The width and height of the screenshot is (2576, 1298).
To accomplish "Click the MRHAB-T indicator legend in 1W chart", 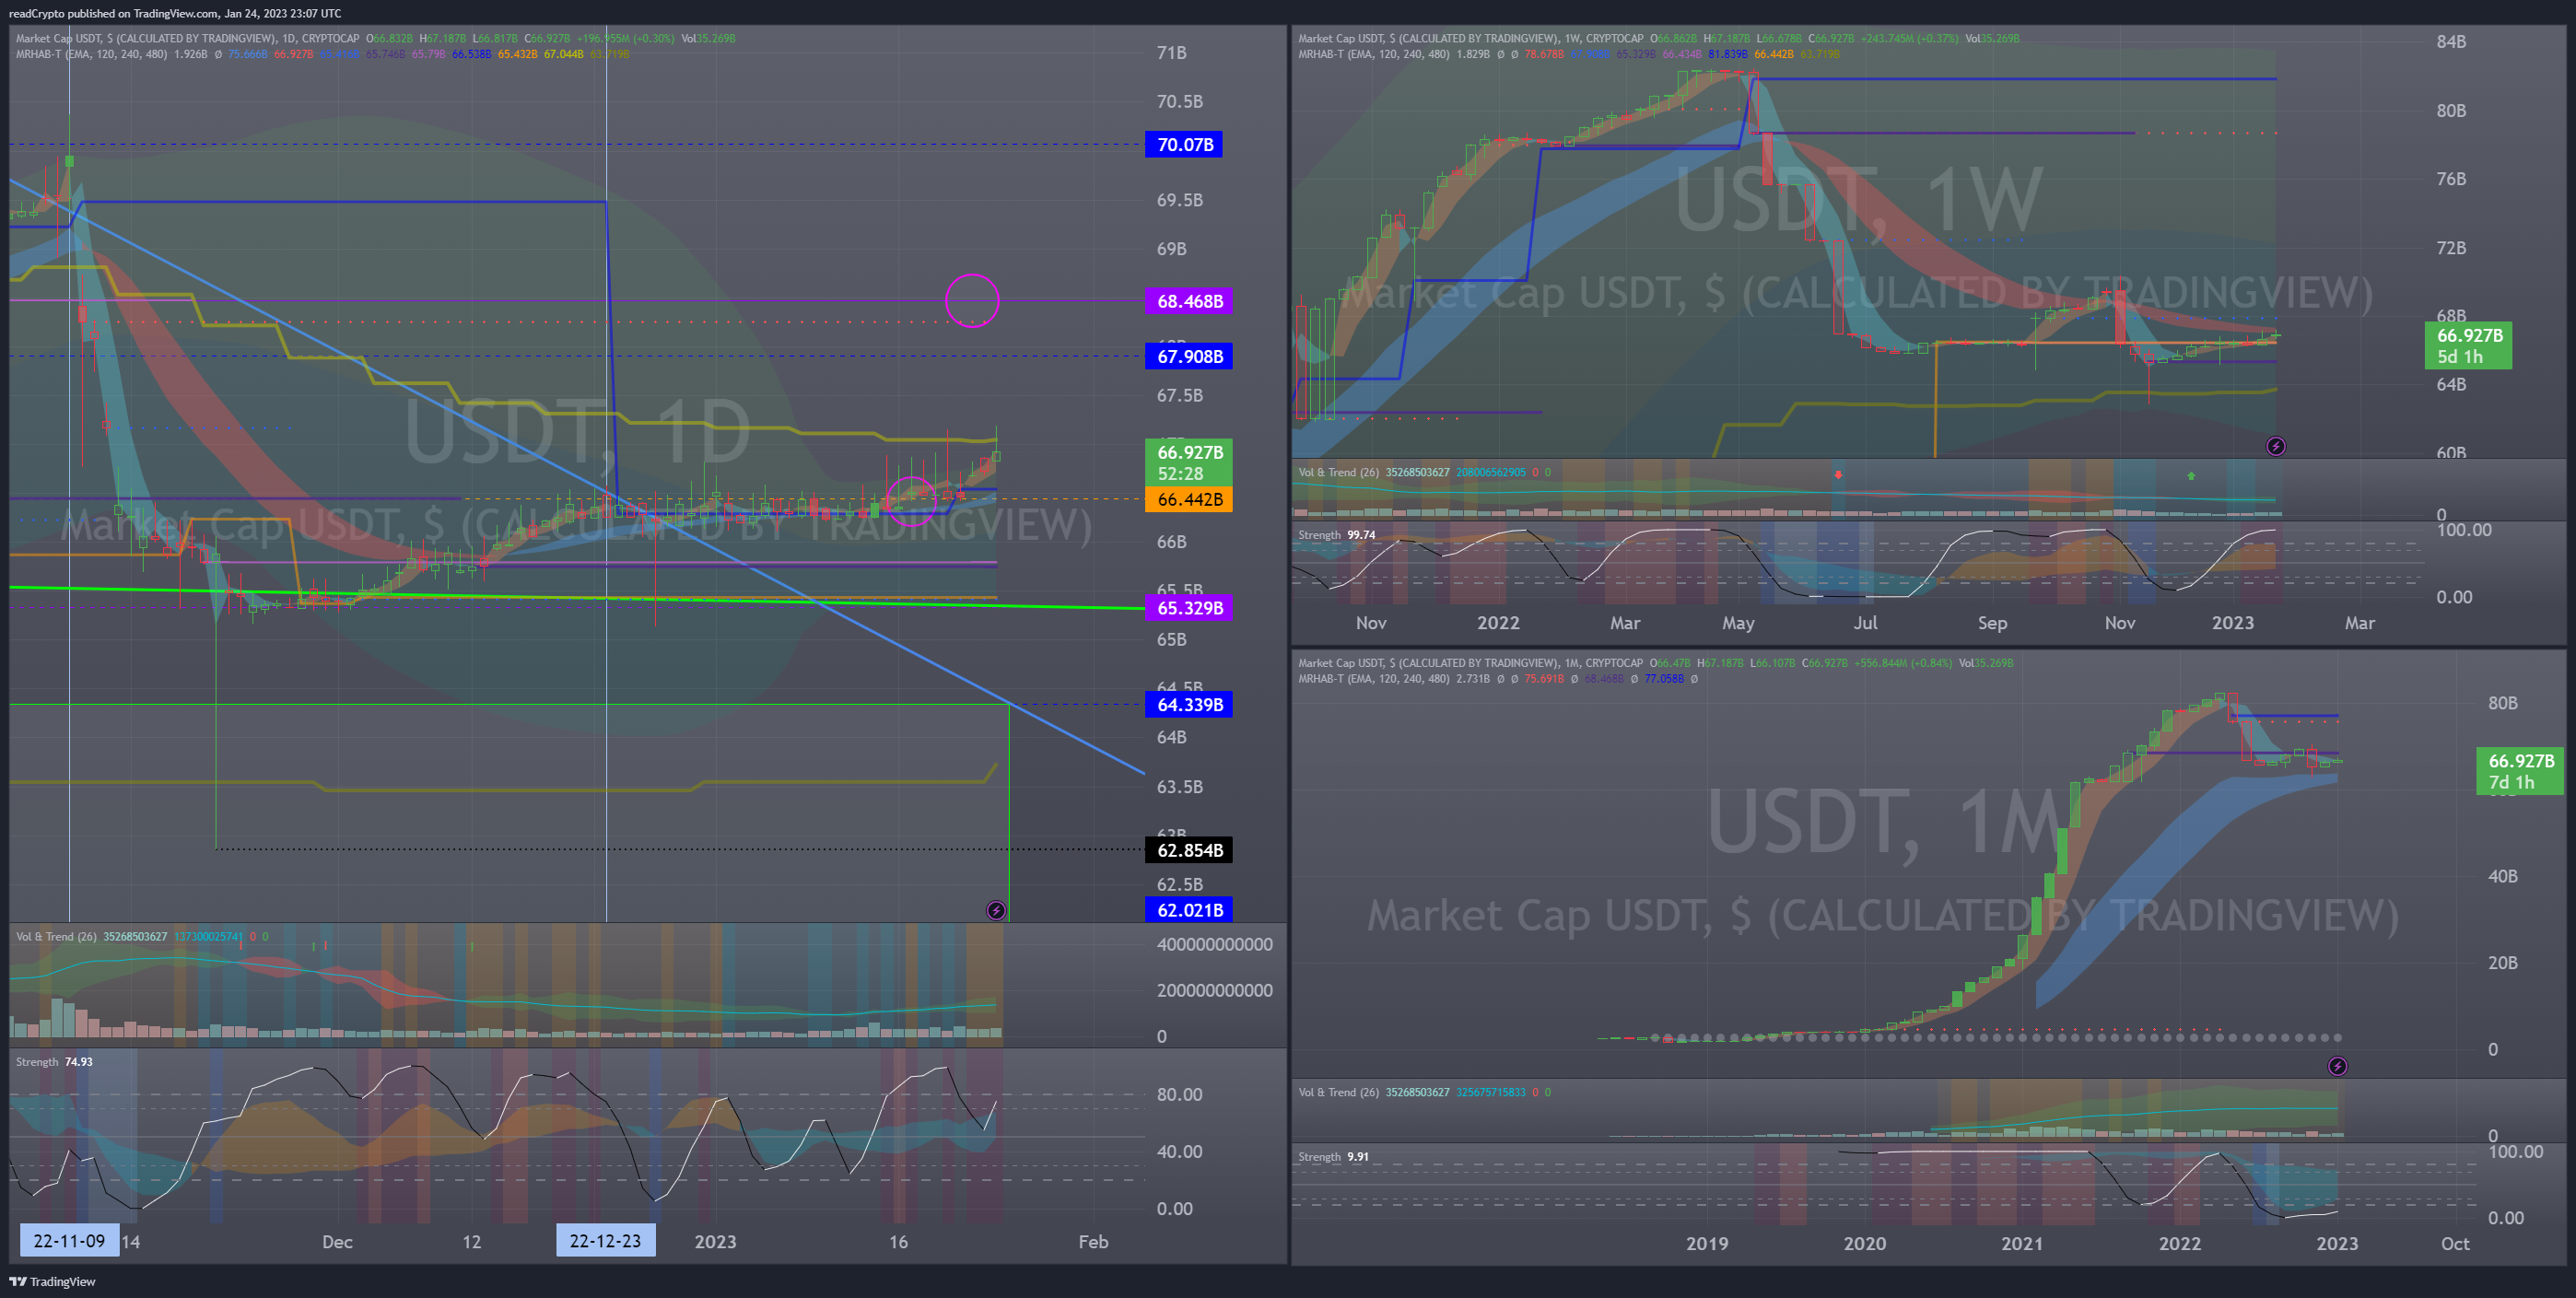I will 1374,54.
